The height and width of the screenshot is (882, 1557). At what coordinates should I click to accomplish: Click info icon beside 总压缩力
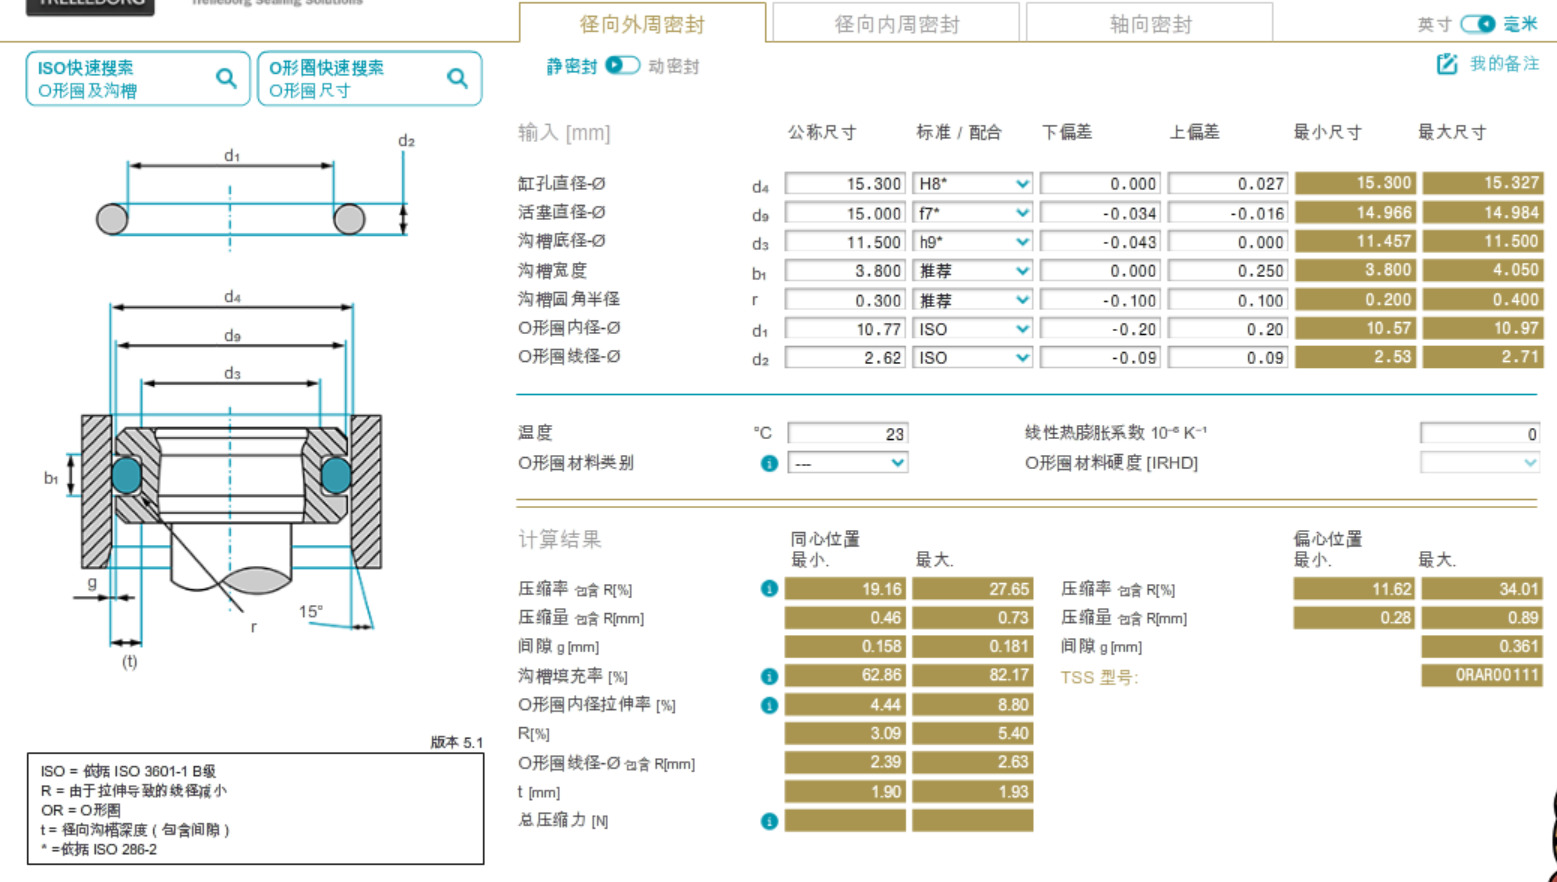(769, 821)
